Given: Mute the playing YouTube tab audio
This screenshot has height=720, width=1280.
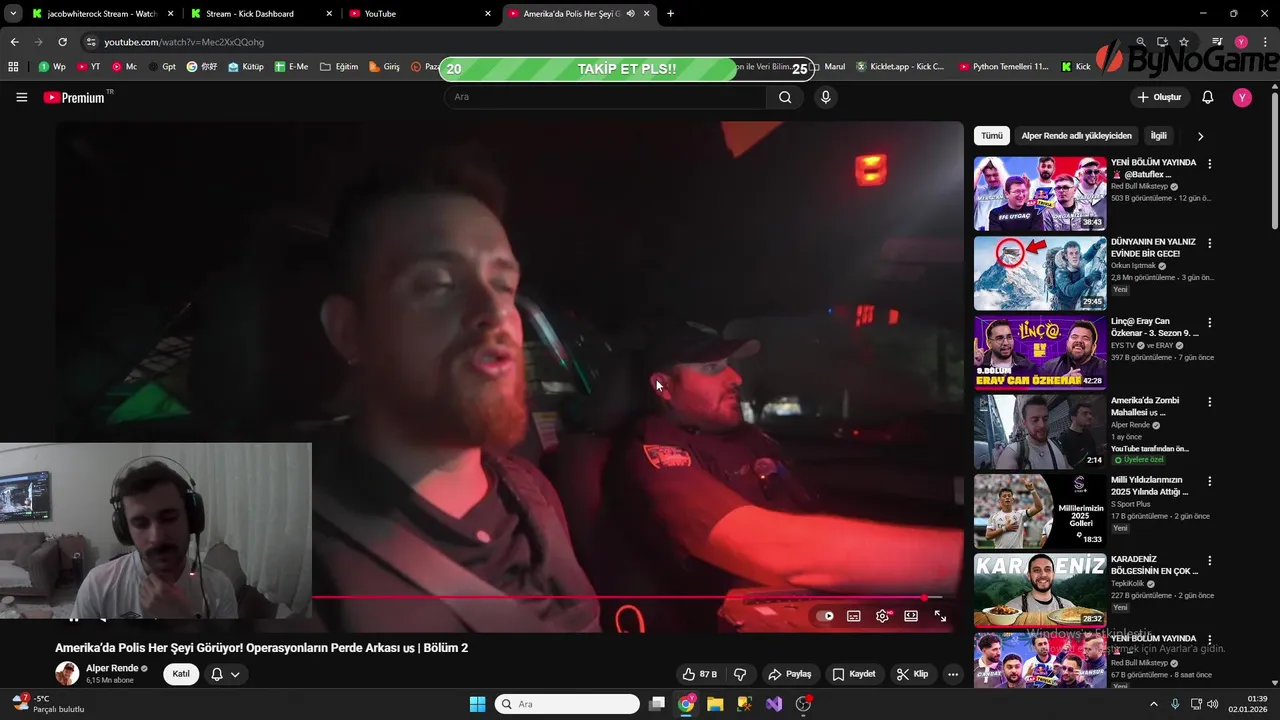Looking at the screenshot, I should pos(630,14).
